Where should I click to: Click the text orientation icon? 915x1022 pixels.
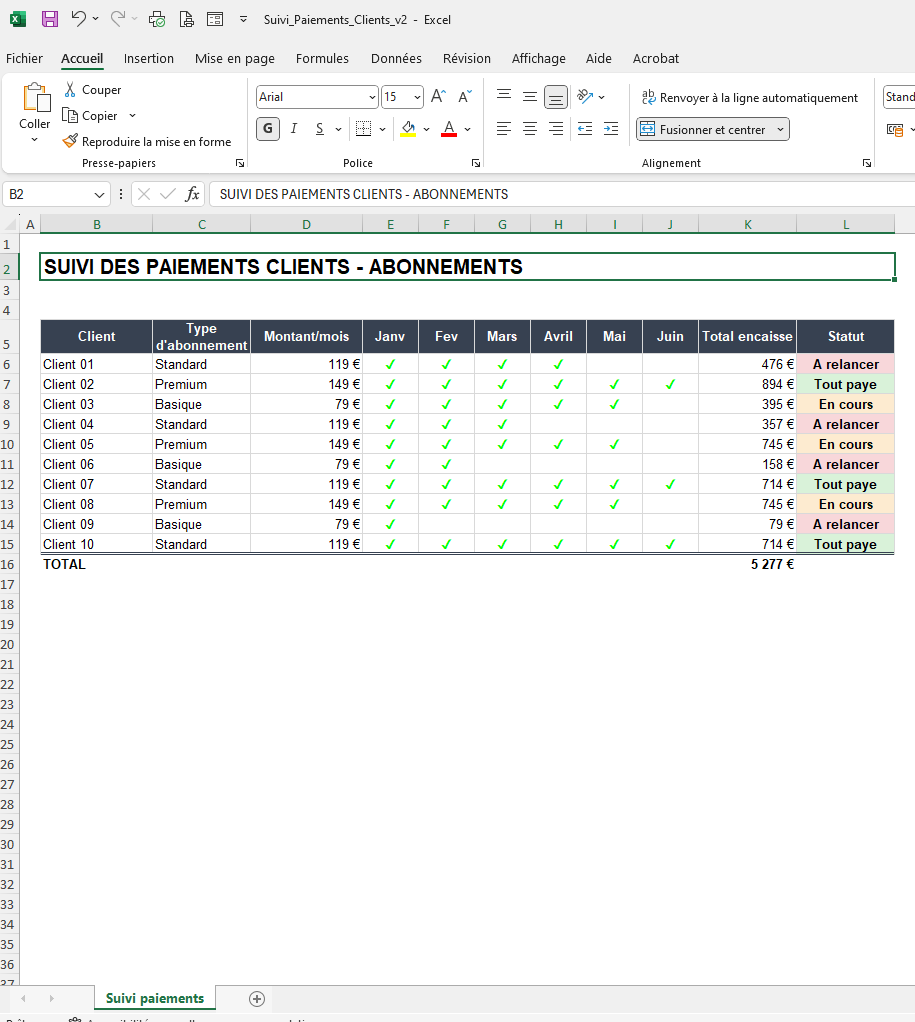tap(585, 96)
